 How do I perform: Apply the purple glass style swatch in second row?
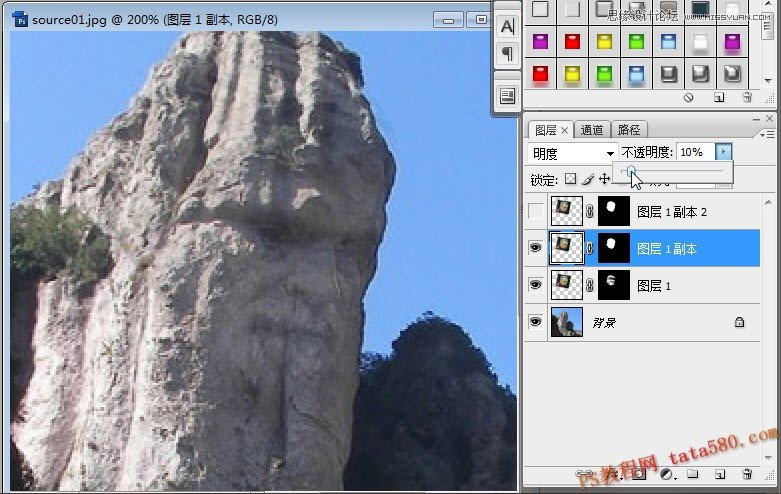click(x=540, y=41)
